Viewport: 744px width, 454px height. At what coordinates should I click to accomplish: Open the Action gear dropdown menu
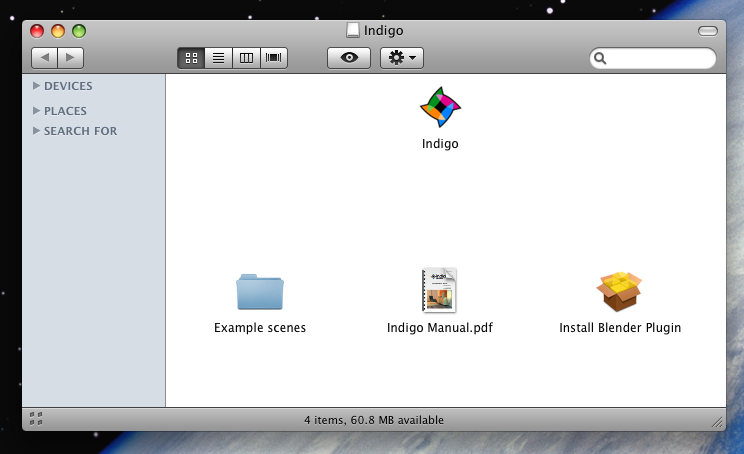pyautogui.click(x=402, y=58)
